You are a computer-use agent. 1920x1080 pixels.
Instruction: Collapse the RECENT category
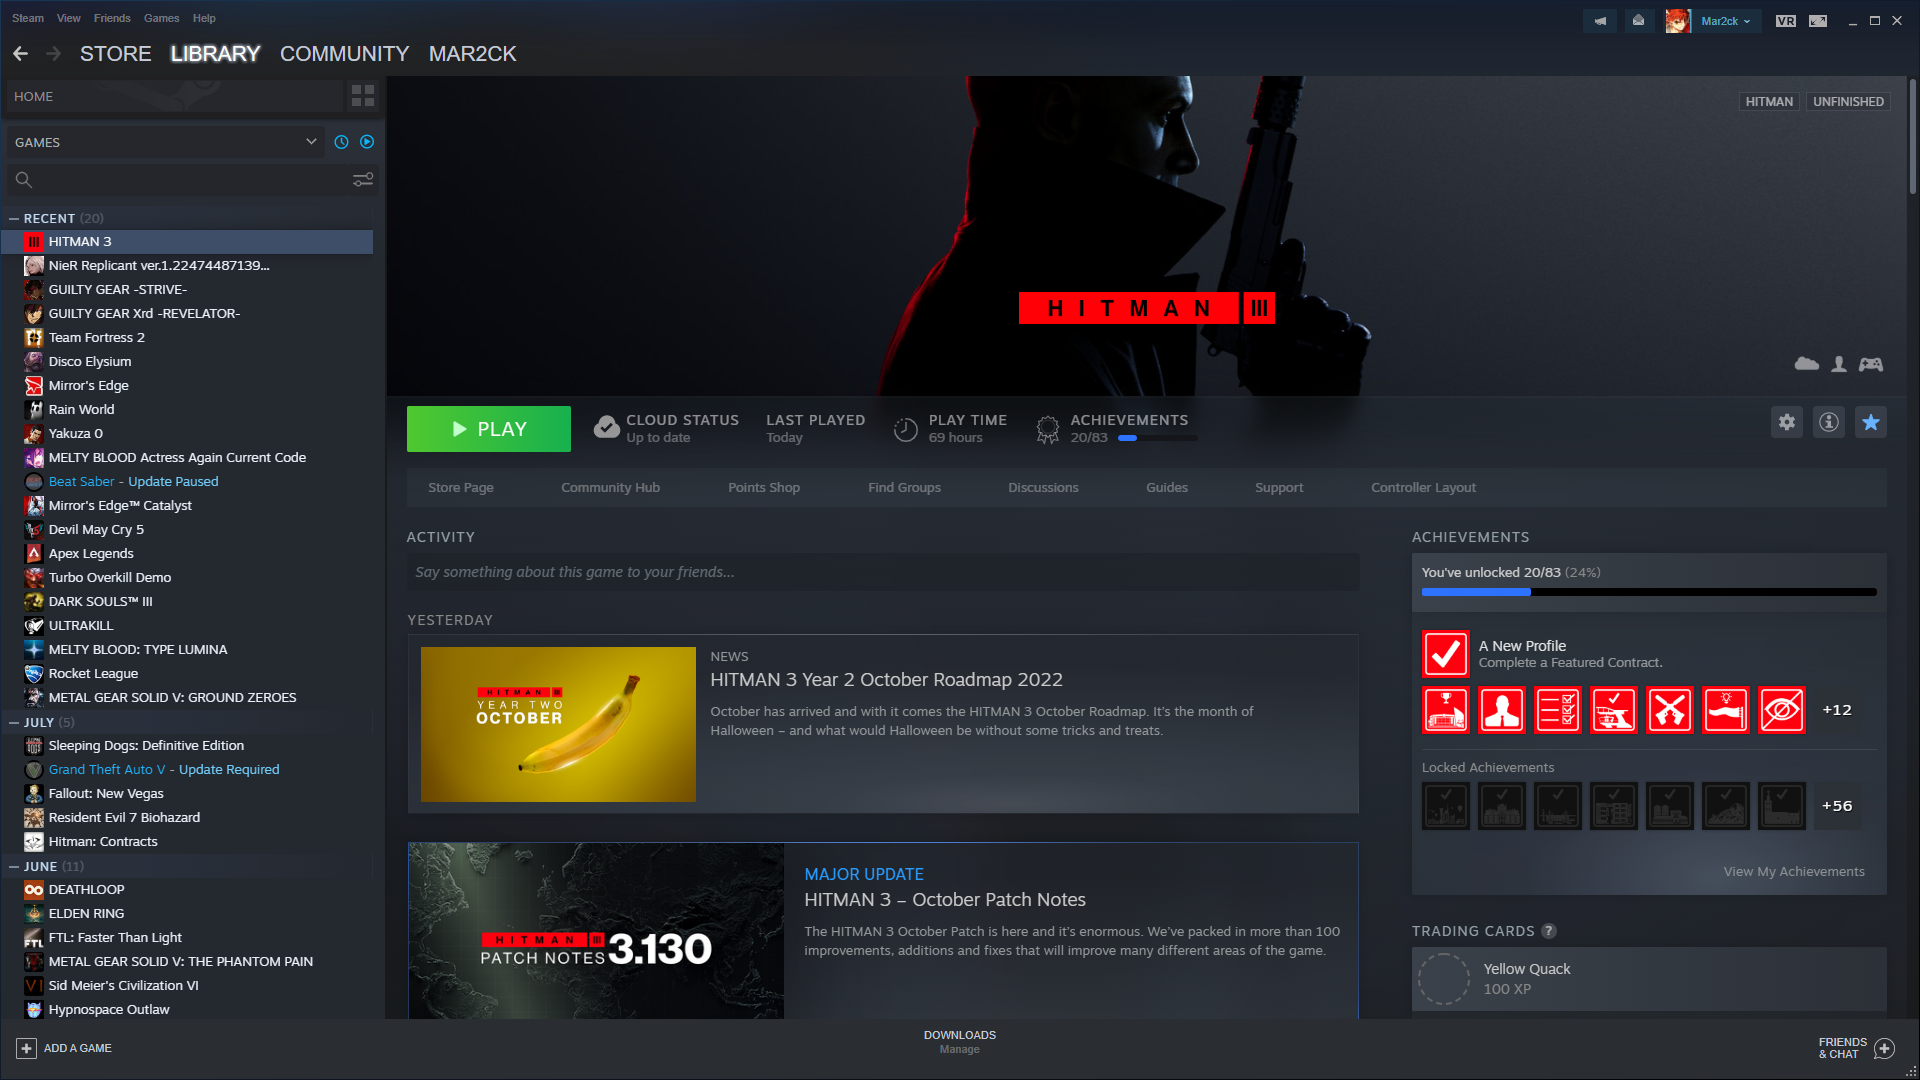point(14,218)
